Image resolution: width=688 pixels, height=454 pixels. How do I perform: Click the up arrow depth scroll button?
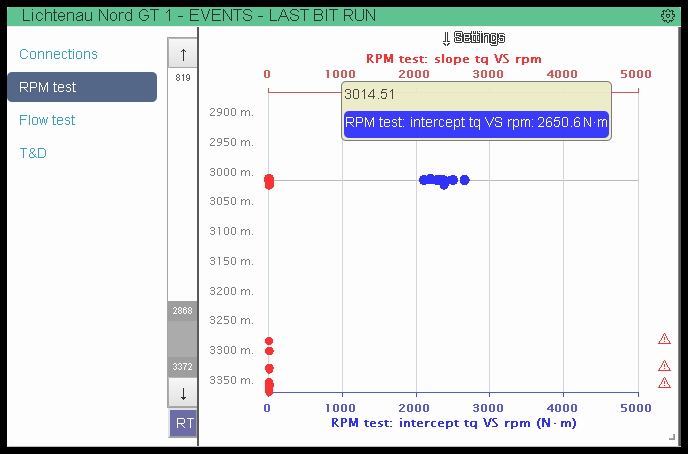pyautogui.click(x=183, y=54)
